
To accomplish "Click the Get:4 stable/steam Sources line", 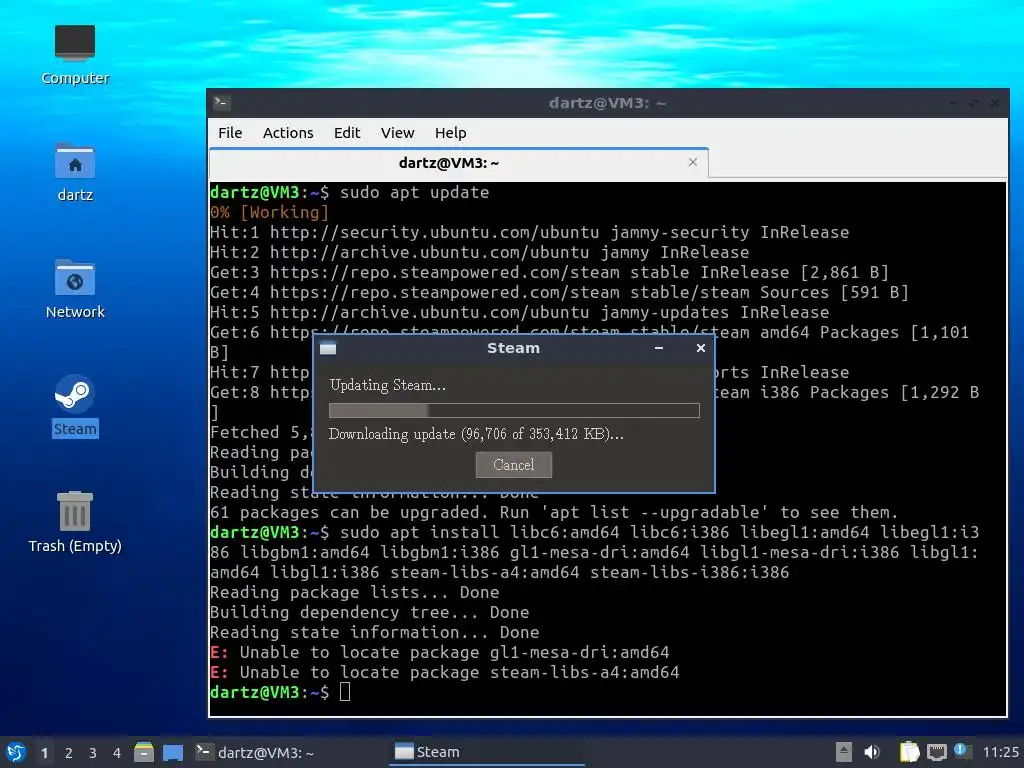I will pos(559,293).
